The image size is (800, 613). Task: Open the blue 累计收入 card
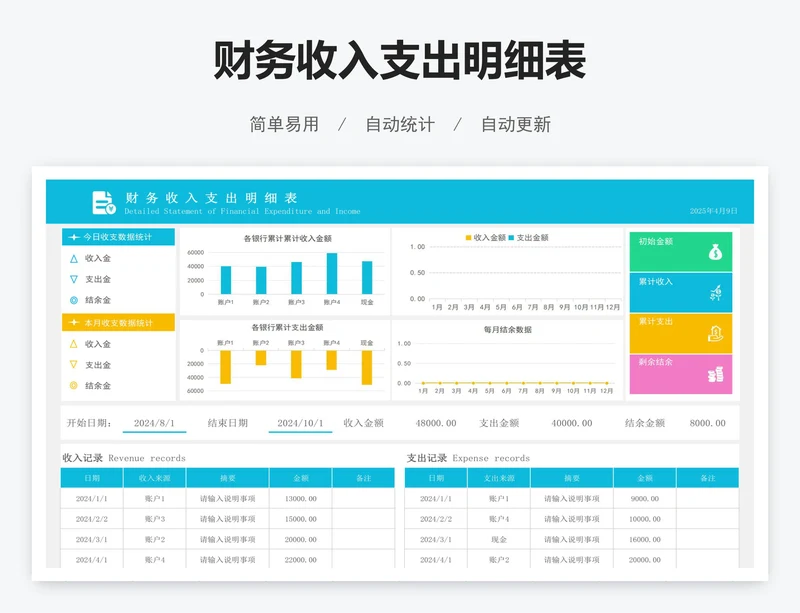tap(681, 292)
